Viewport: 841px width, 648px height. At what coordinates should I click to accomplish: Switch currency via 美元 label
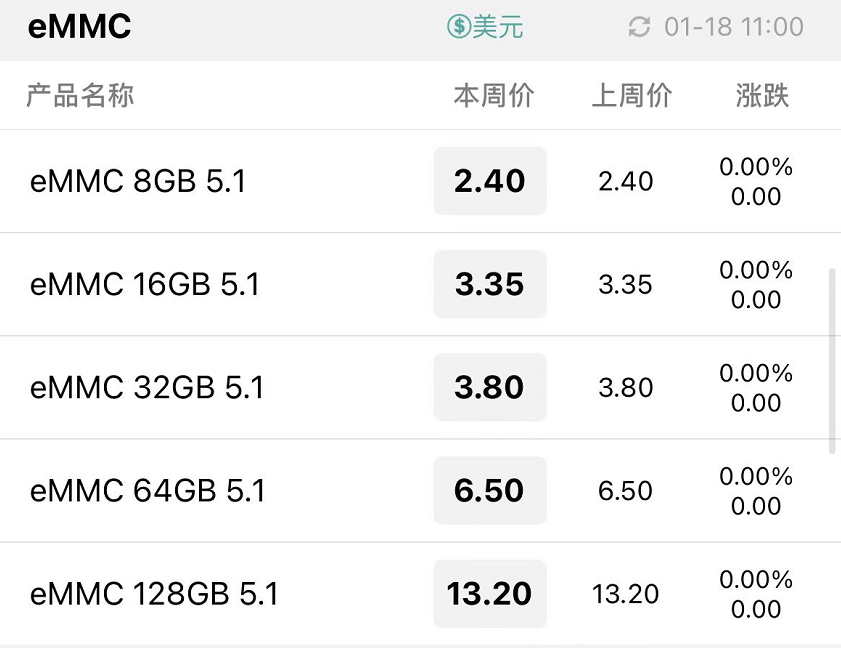click(x=498, y=26)
